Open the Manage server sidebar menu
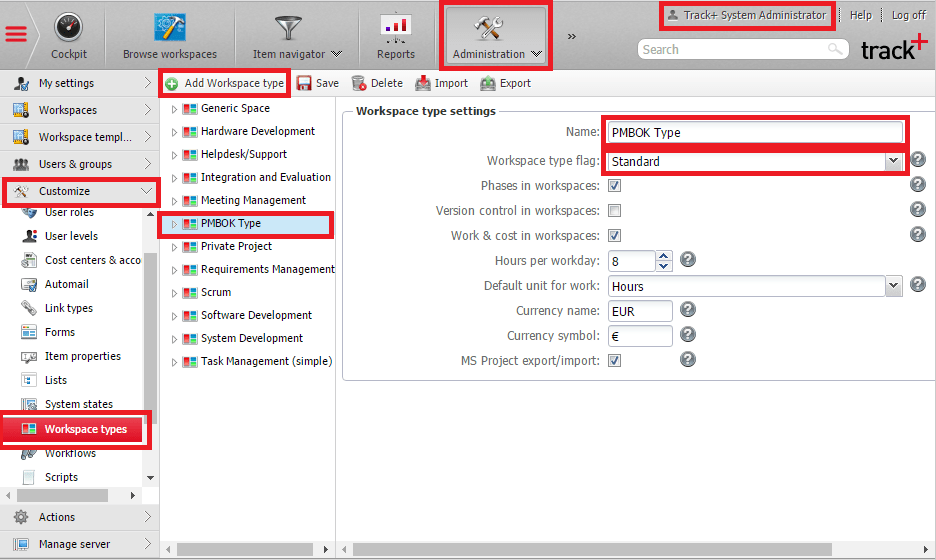 (x=80, y=544)
